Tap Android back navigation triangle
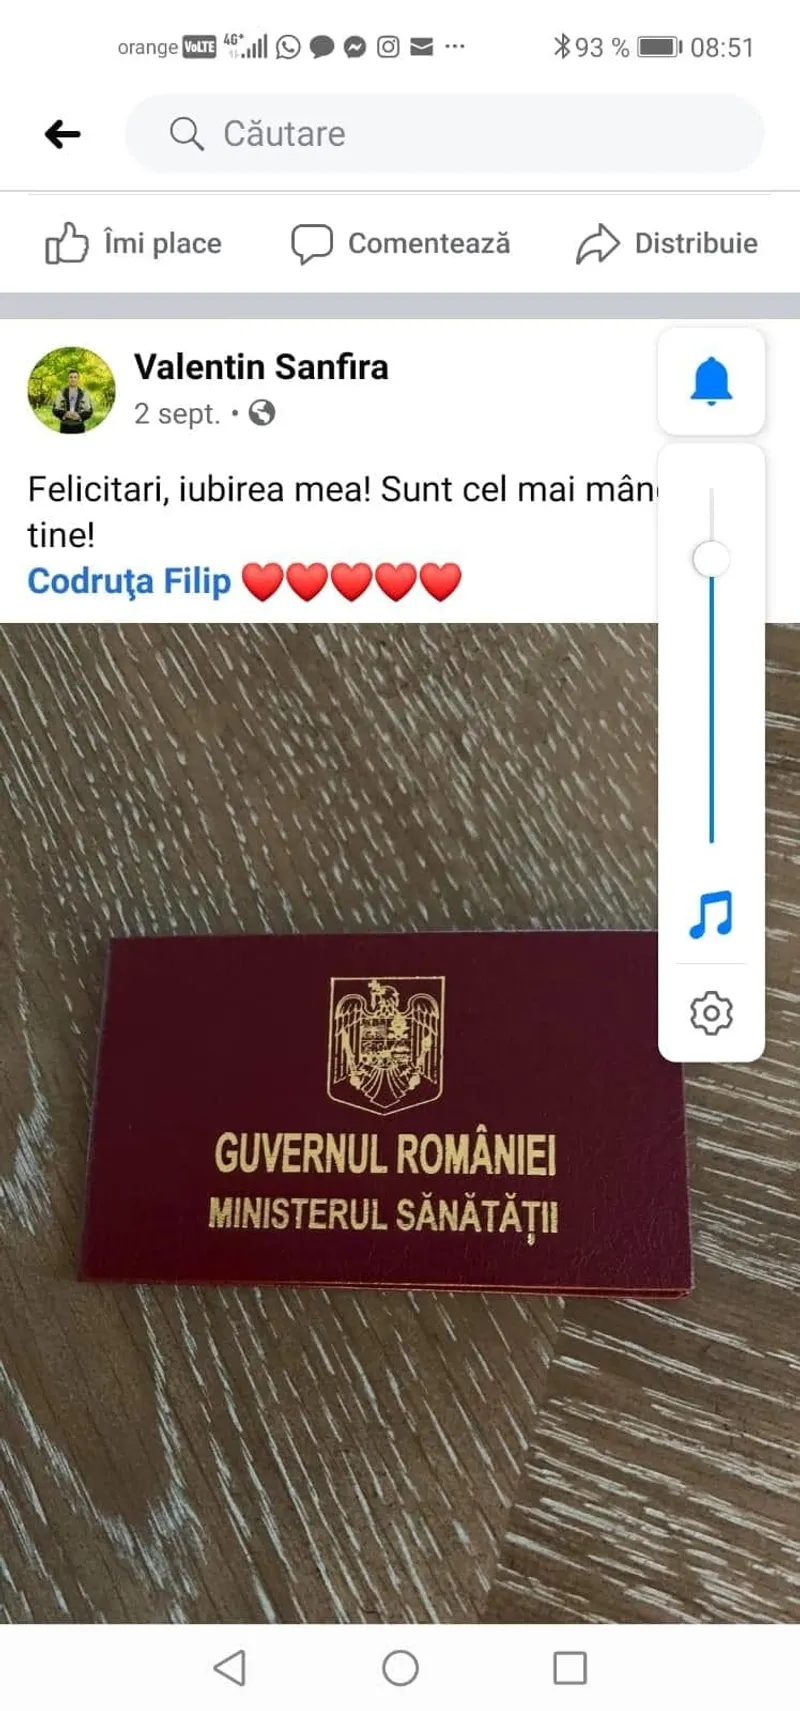 230,1667
